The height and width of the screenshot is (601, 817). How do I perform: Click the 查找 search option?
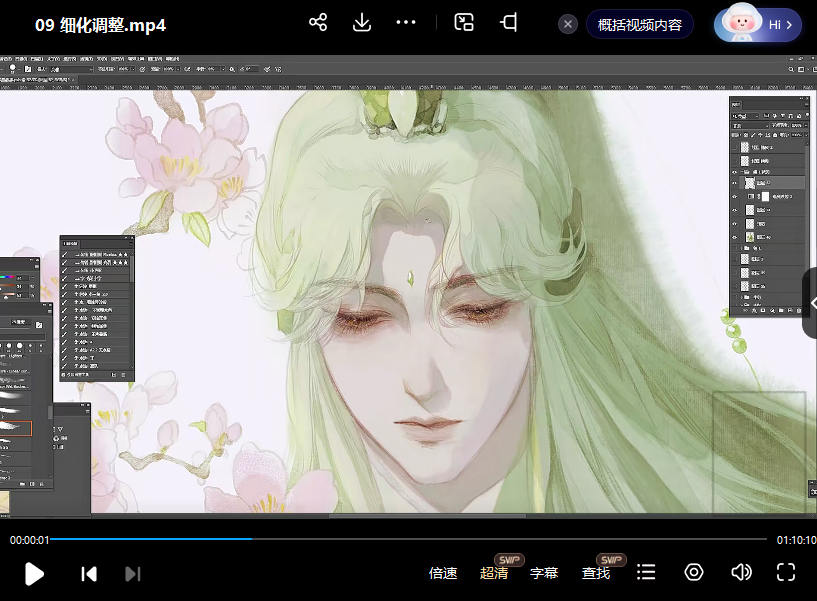coord(596,573)
